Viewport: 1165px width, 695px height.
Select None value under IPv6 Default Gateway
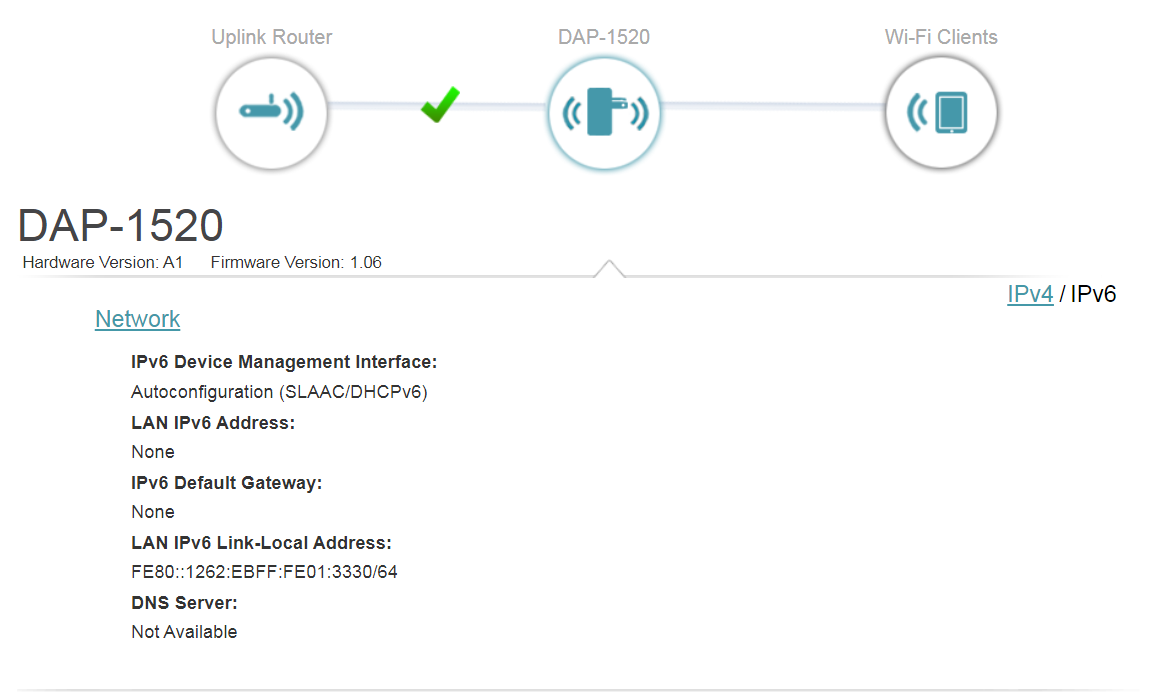click(153, 512)
